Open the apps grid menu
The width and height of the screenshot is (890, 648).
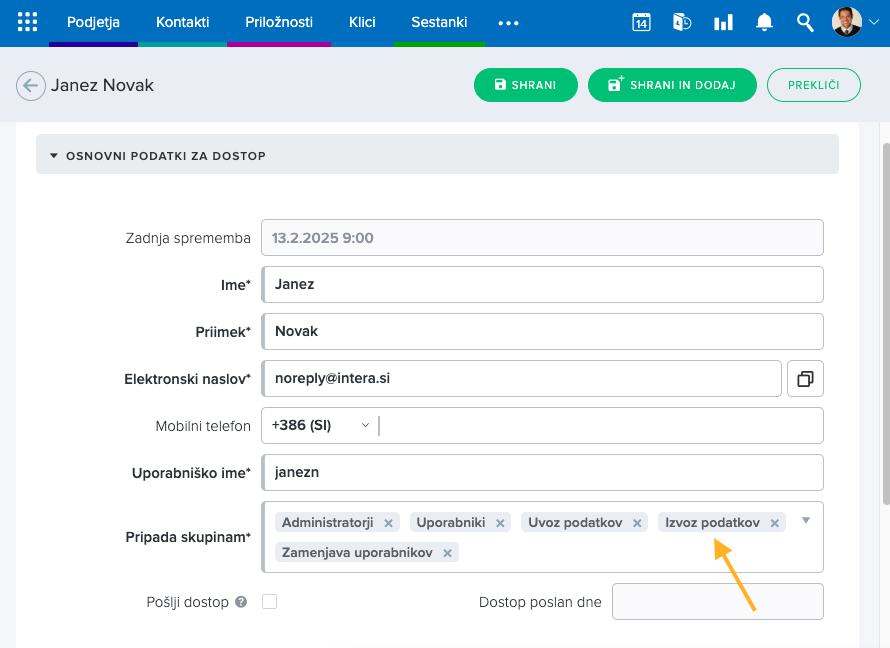[x=28, y=22]
